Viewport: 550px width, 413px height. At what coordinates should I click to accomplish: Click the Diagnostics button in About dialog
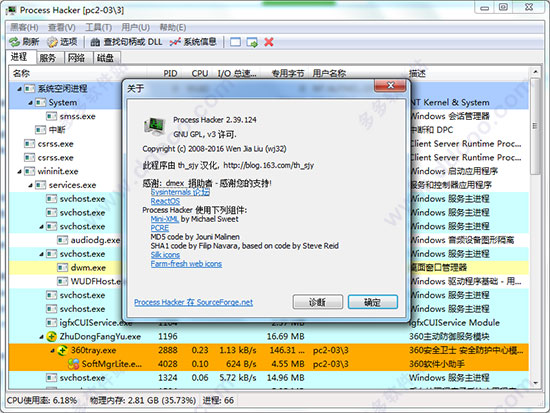click(x=317, y=302)
